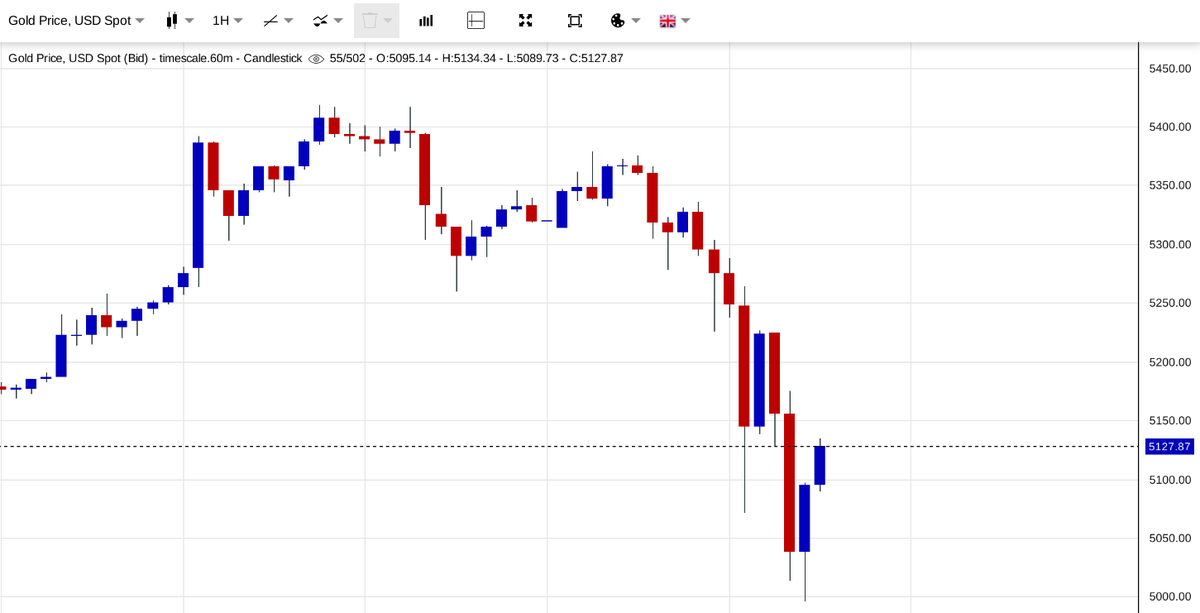
Task: Click the 5350.00 price axis label
Action: [1170, 185]
